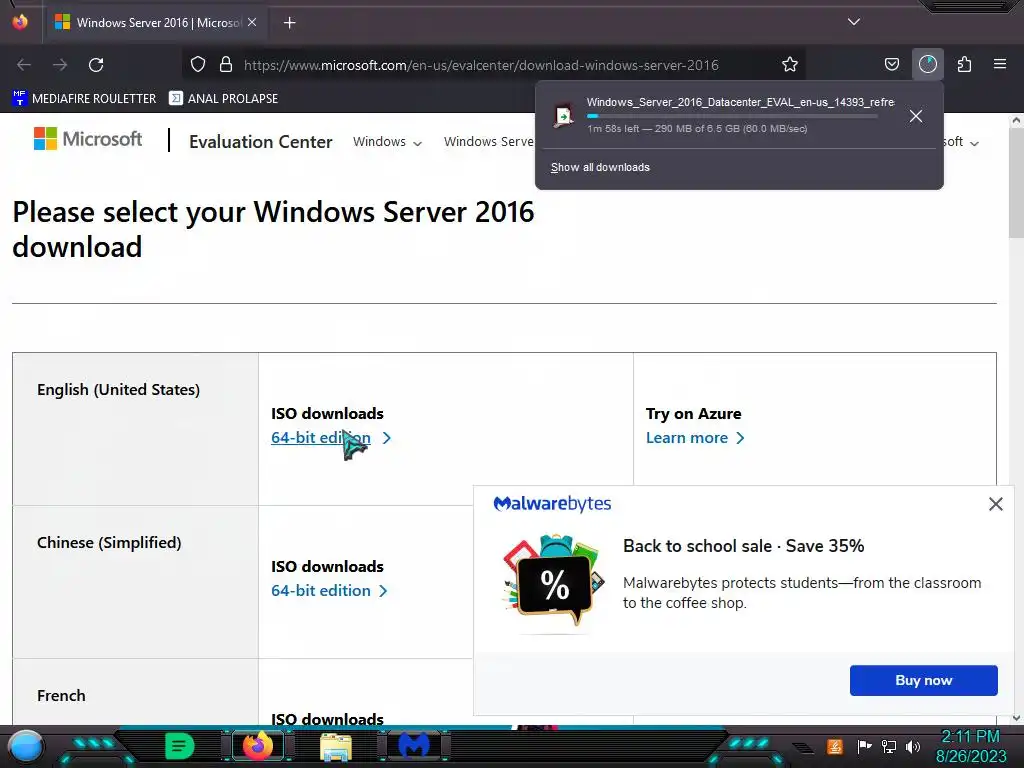Click scrollbar up arrow
Screen dimensions: 1024x768
1016,120
